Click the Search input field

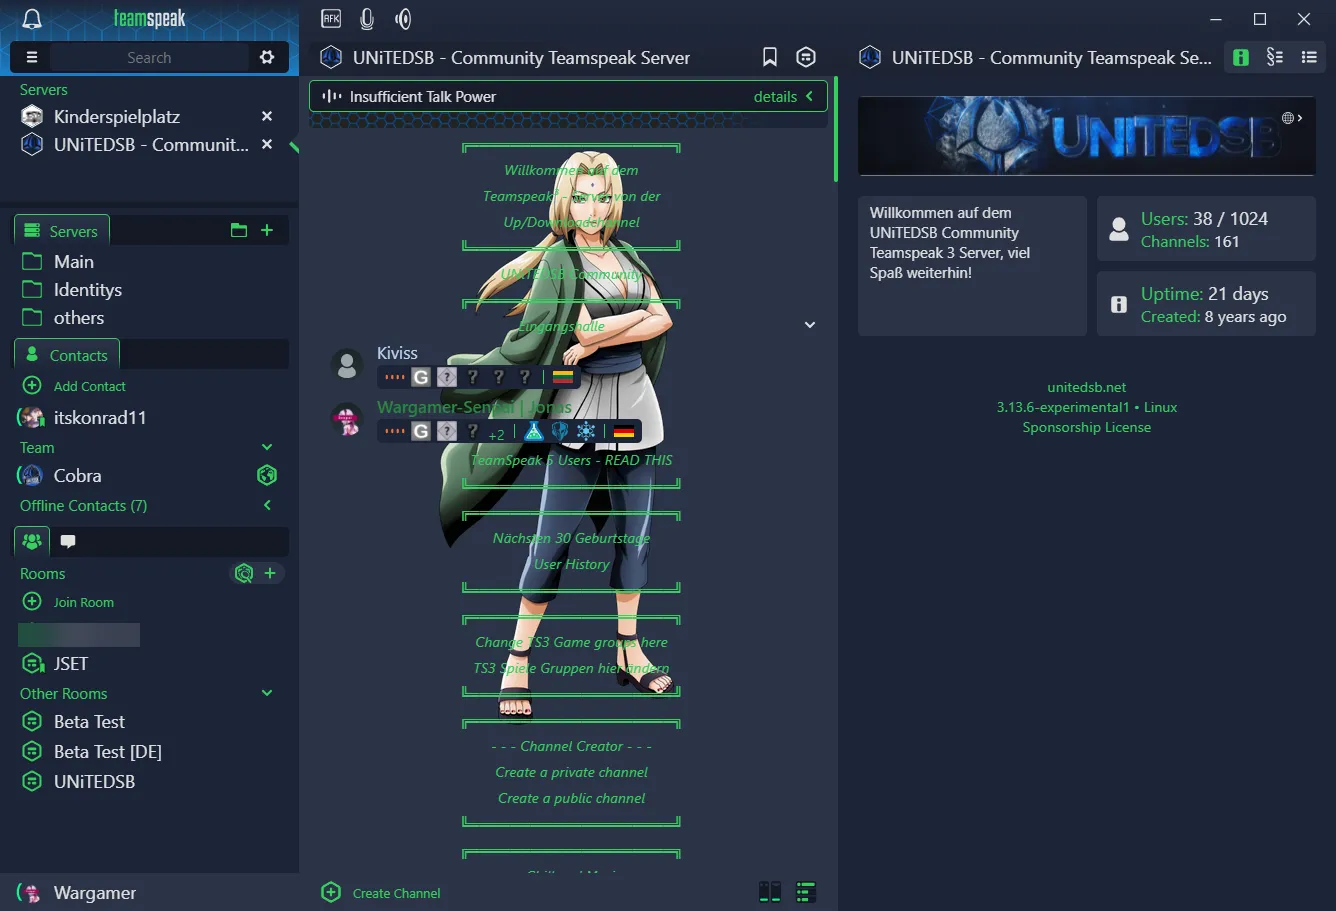149,57
